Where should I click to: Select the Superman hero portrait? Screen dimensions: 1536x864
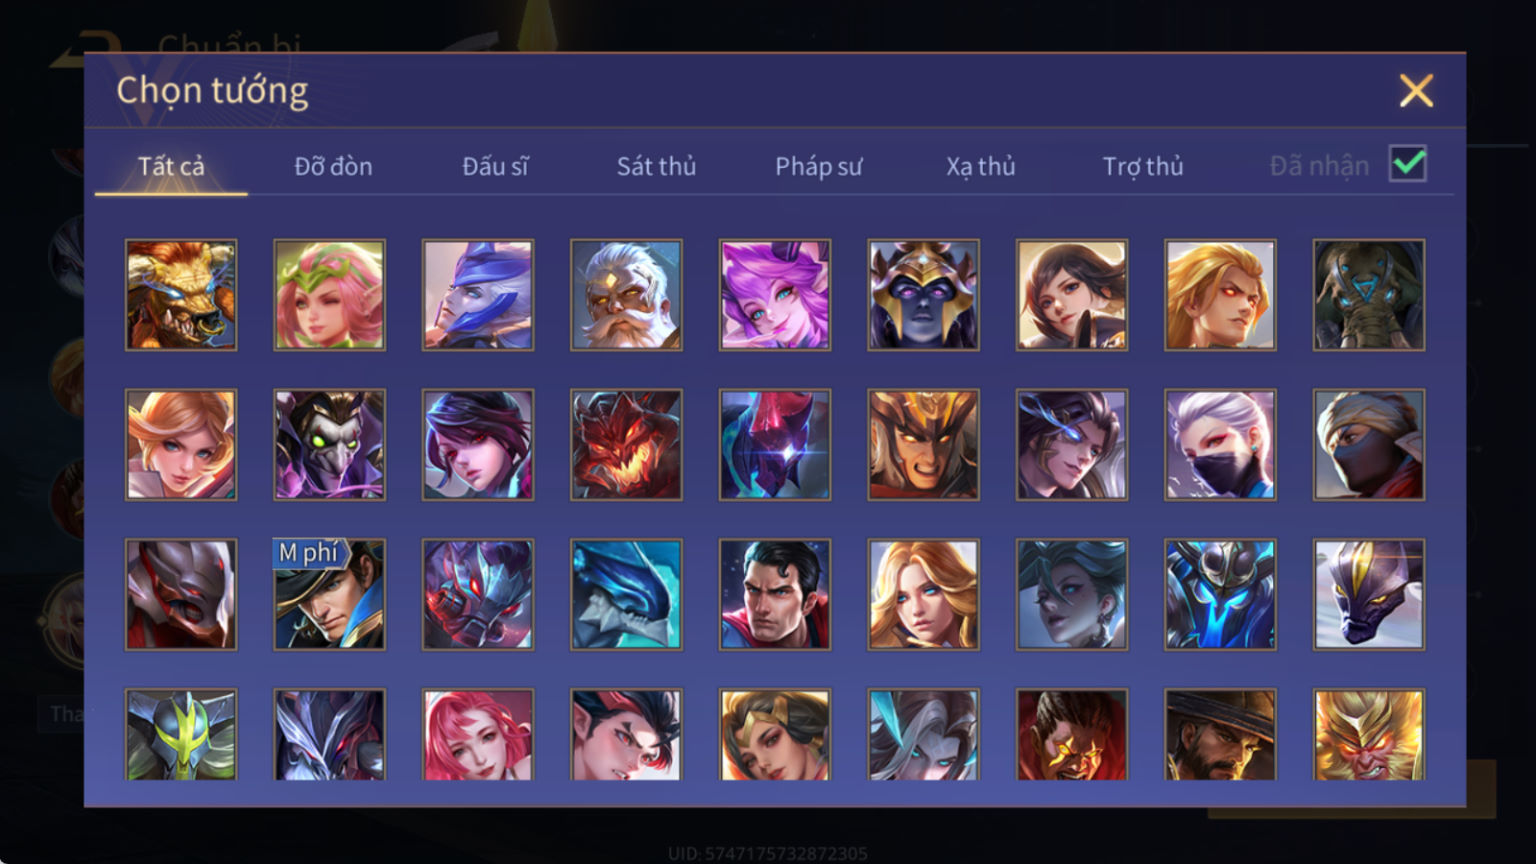pyautogui.click(x=774, y=595)
